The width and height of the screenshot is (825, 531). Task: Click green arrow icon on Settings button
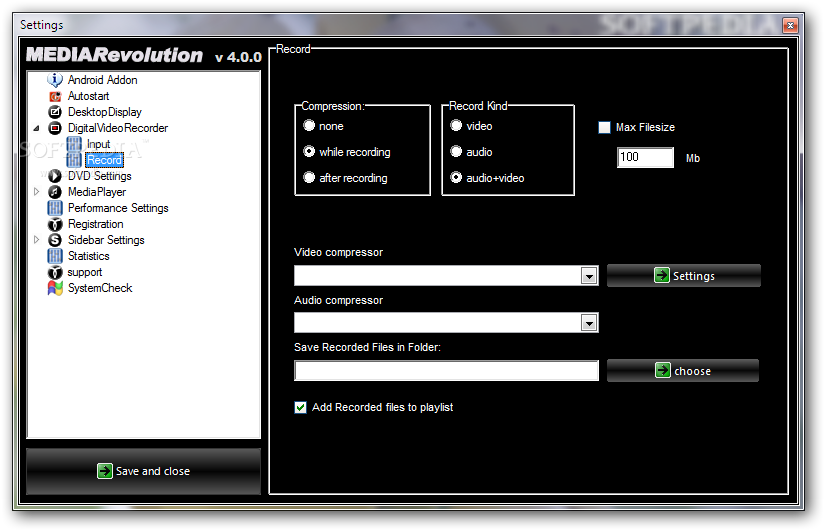pos(661,275)
